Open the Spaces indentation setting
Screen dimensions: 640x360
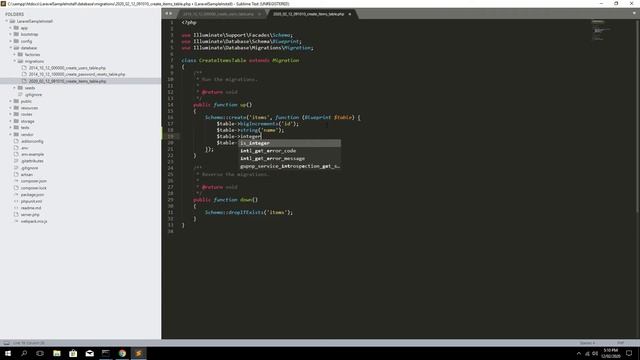[x=587, y=343]
